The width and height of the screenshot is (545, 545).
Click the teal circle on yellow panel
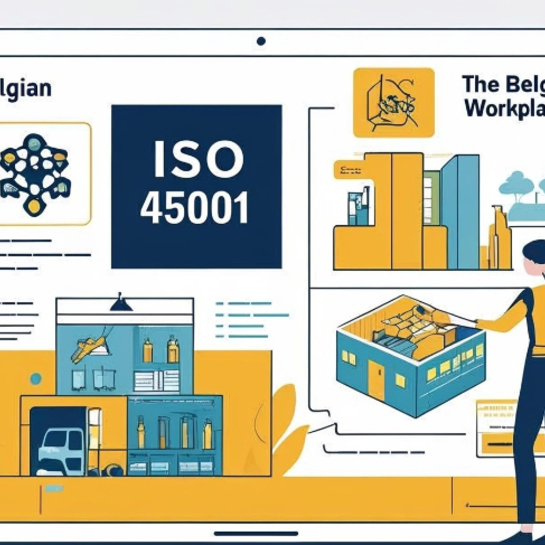pos(36,379)
